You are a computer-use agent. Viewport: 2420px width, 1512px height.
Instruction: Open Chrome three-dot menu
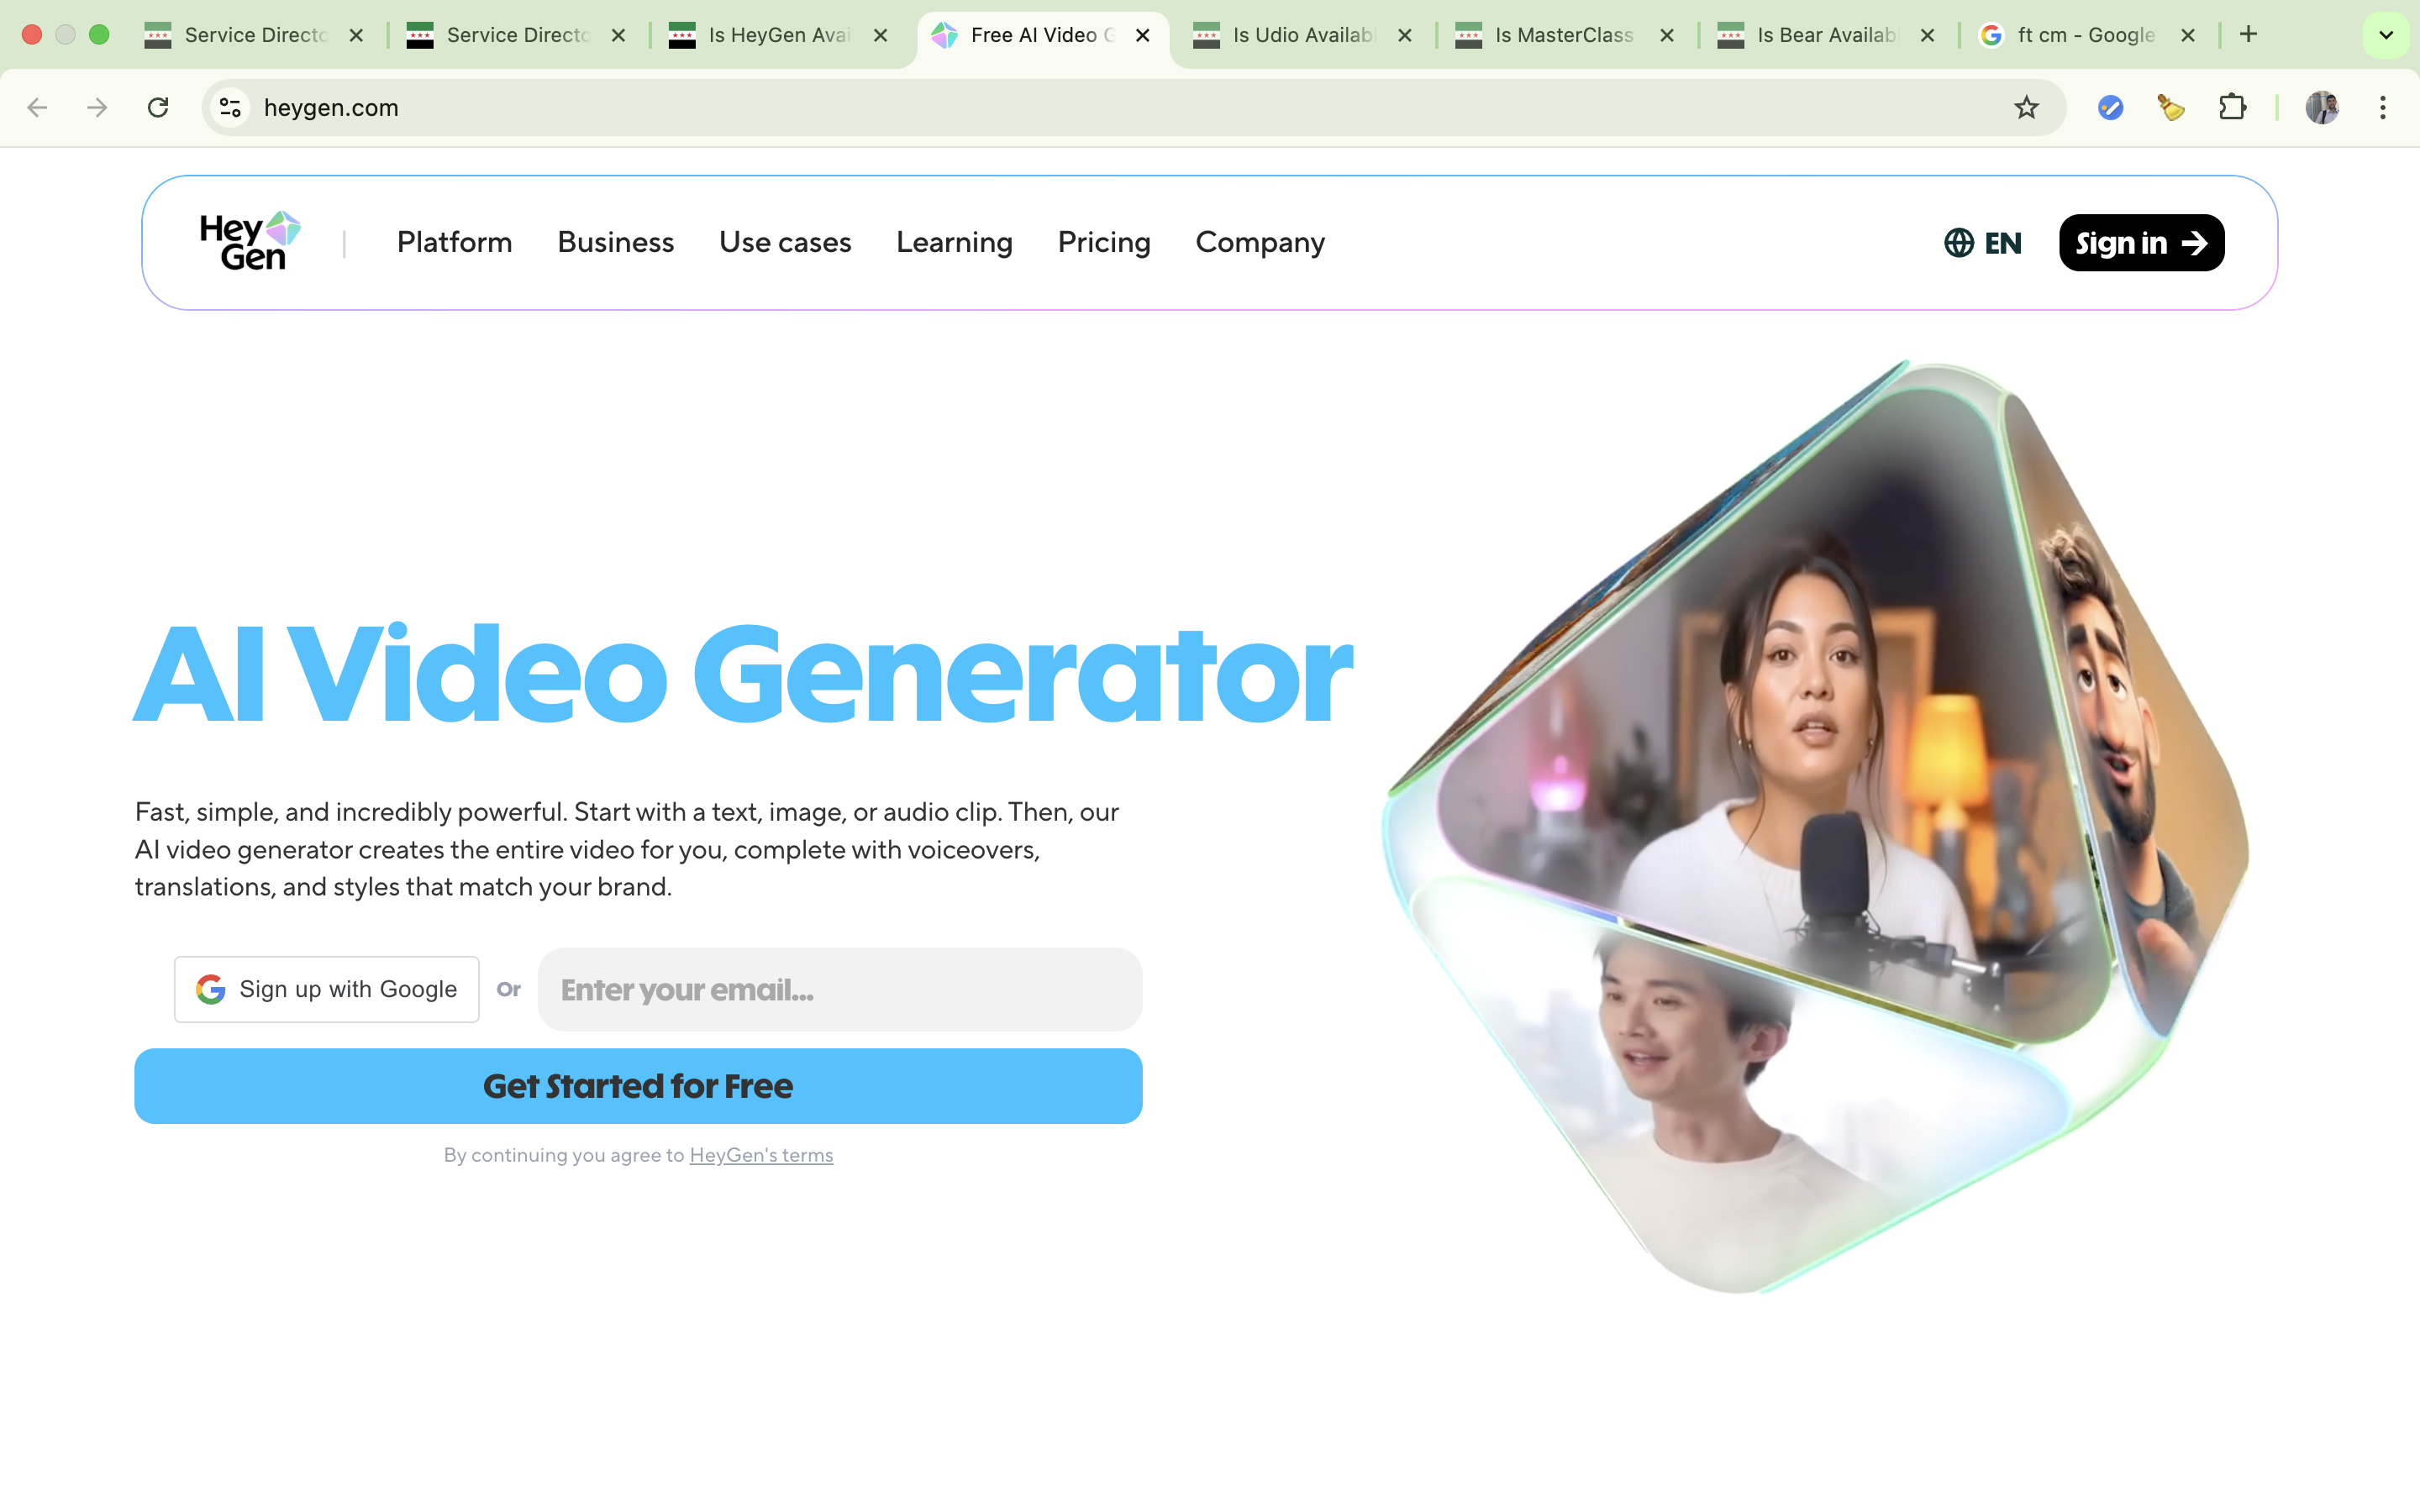tap(2383, 107)
